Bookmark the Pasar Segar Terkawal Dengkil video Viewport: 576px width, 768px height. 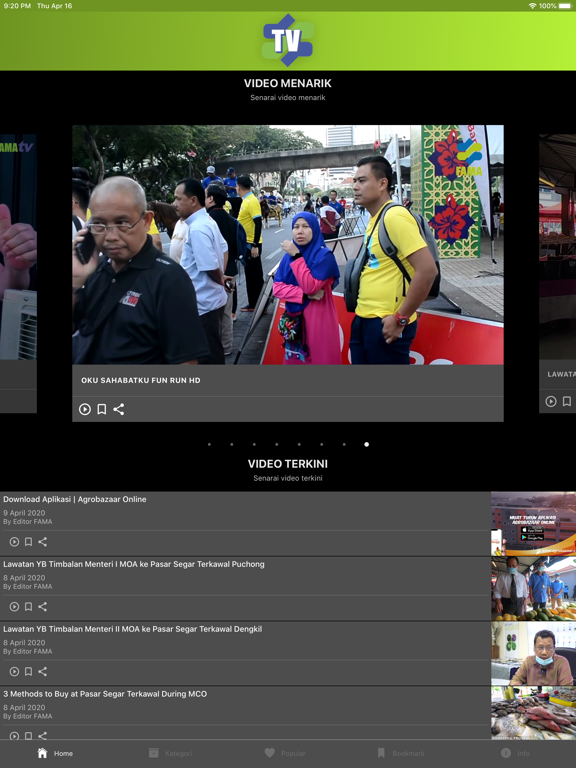pyautogui.click(x=28, y=672)
